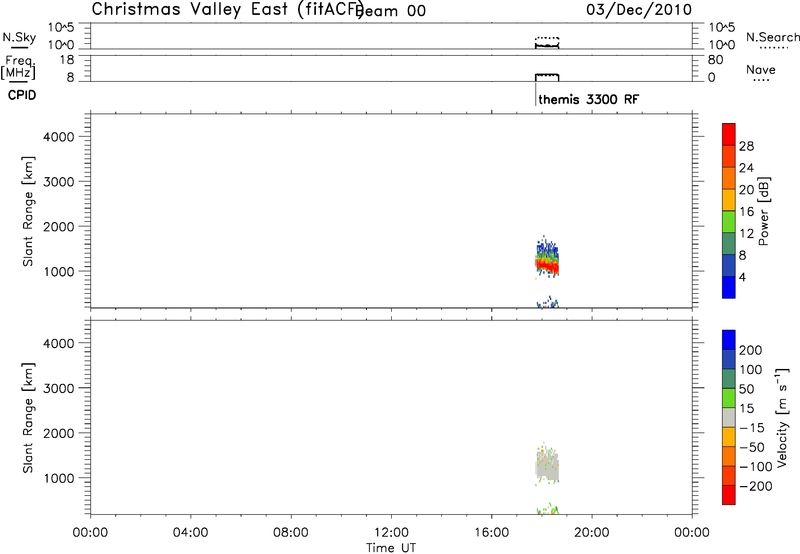The height and width of the screenshot is (554, 800).
Task: Pick the red Velocity segment below -200
Action: pyautogui.click(x=729, y=495)
